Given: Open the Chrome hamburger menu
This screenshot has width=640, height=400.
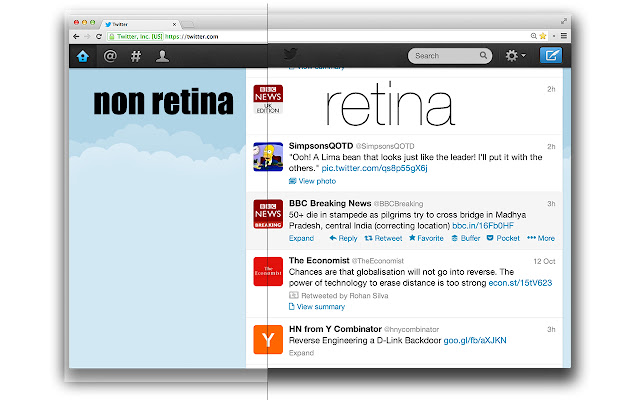Looking at the screenshot, I should [x=564, y=36].
